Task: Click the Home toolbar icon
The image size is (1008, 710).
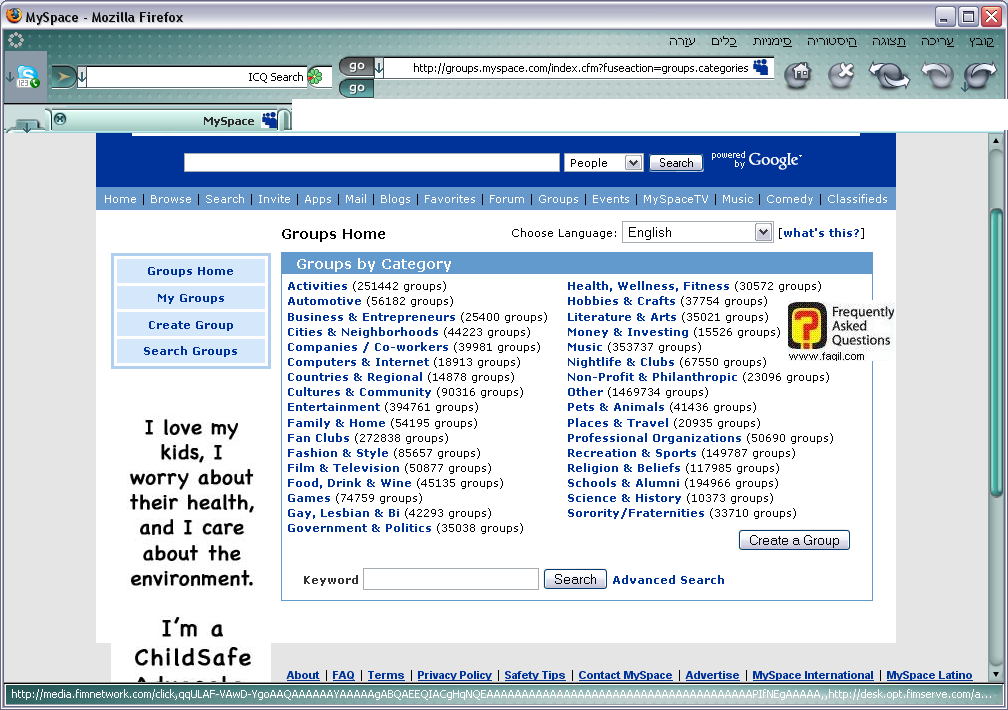Action: (797, 75)
